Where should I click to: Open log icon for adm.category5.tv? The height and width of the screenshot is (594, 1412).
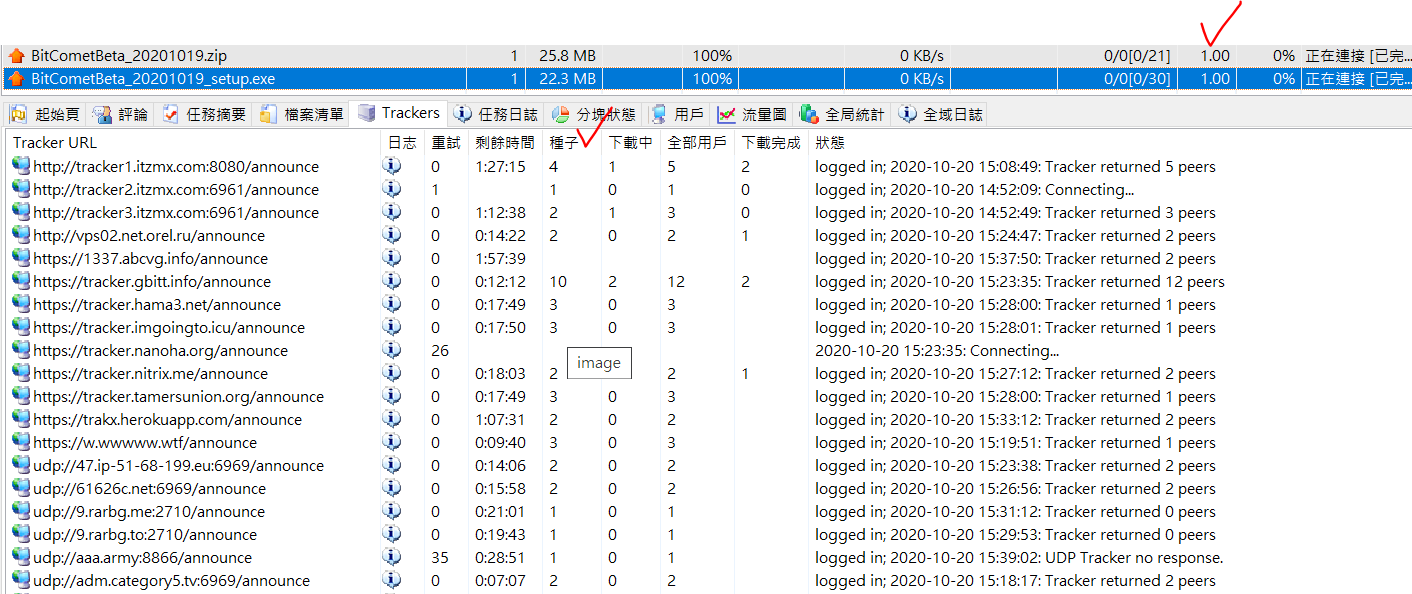392,580
